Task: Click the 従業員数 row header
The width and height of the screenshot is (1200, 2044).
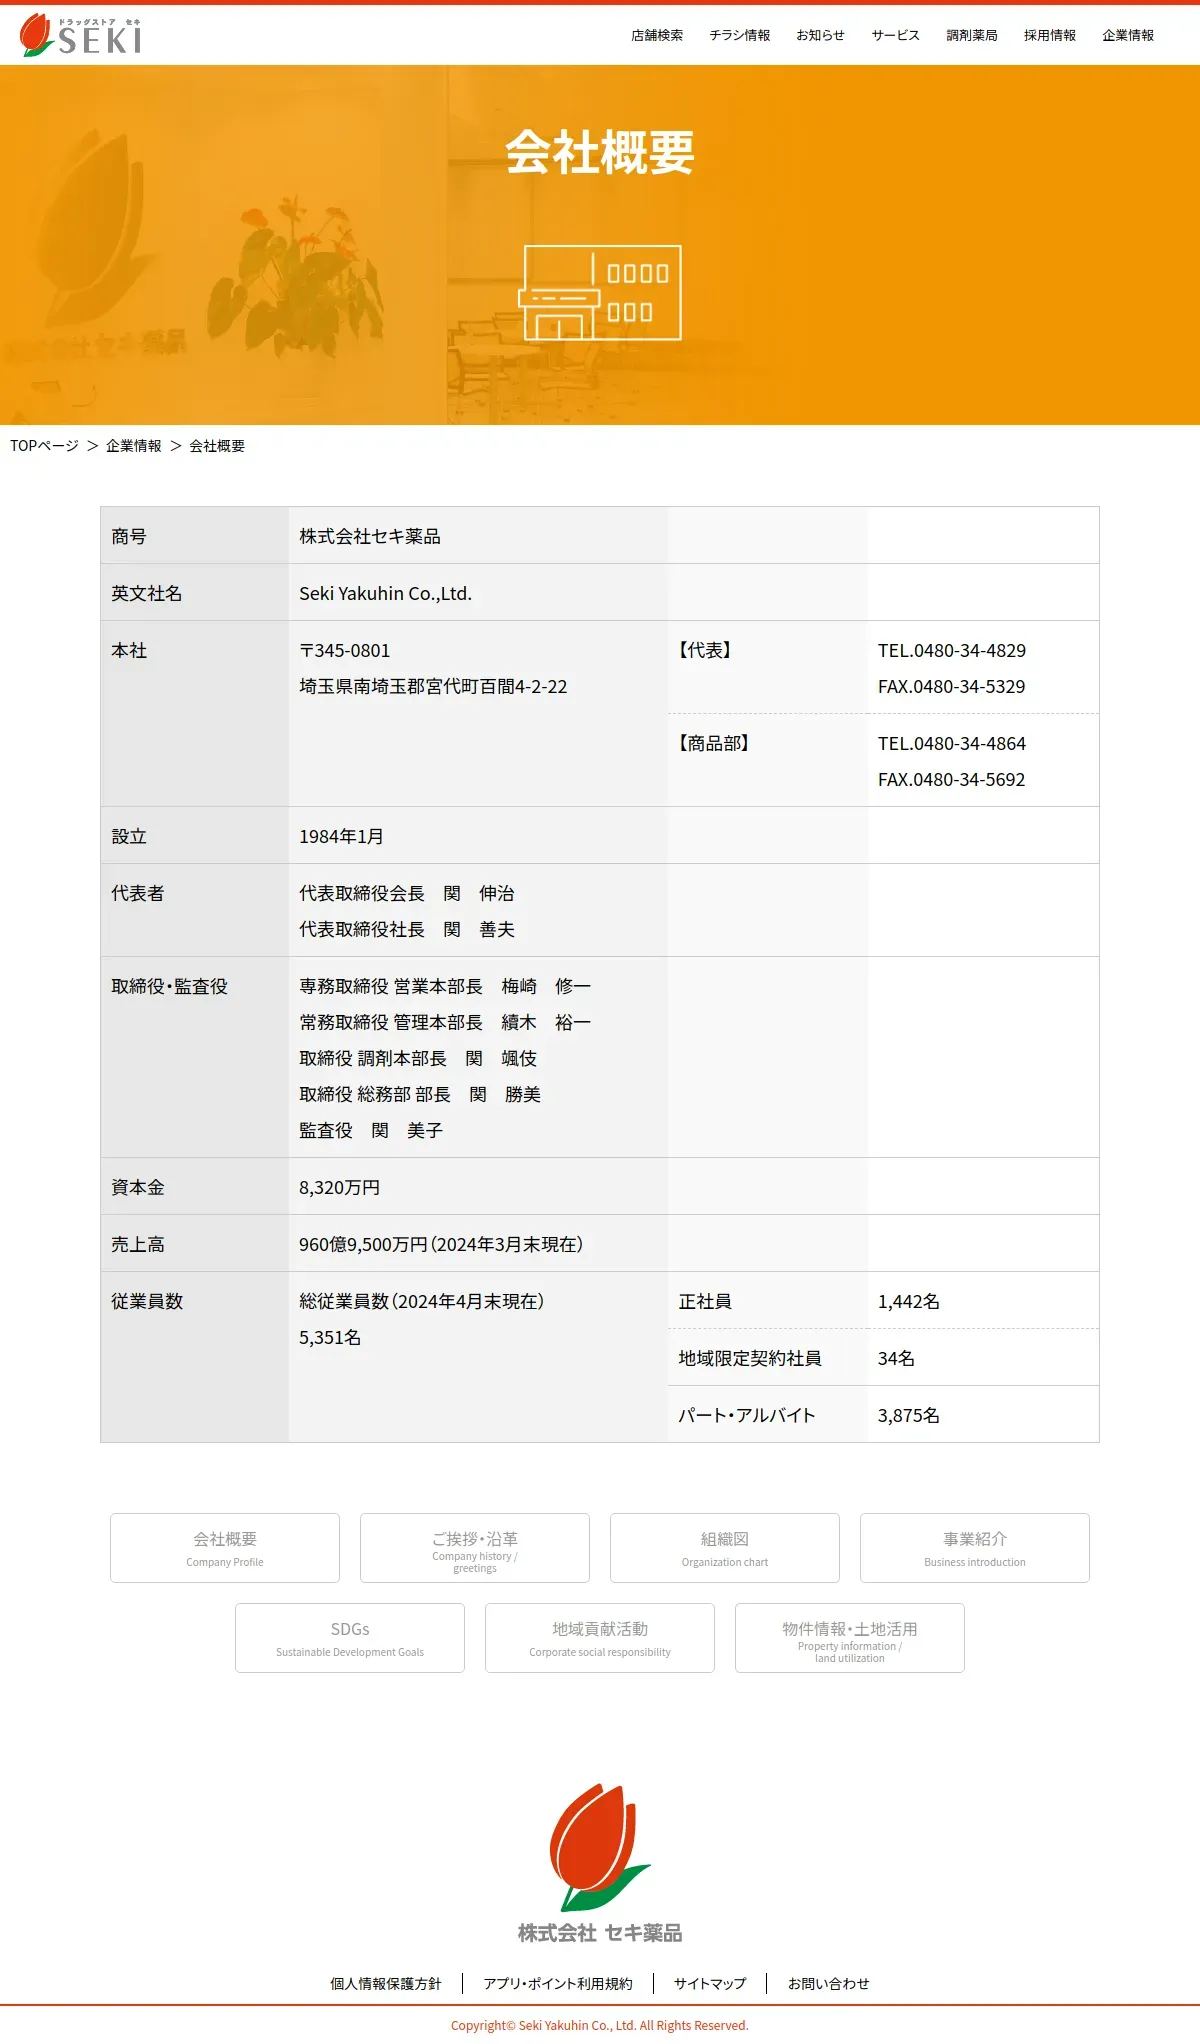Action: coord(147,1301)
